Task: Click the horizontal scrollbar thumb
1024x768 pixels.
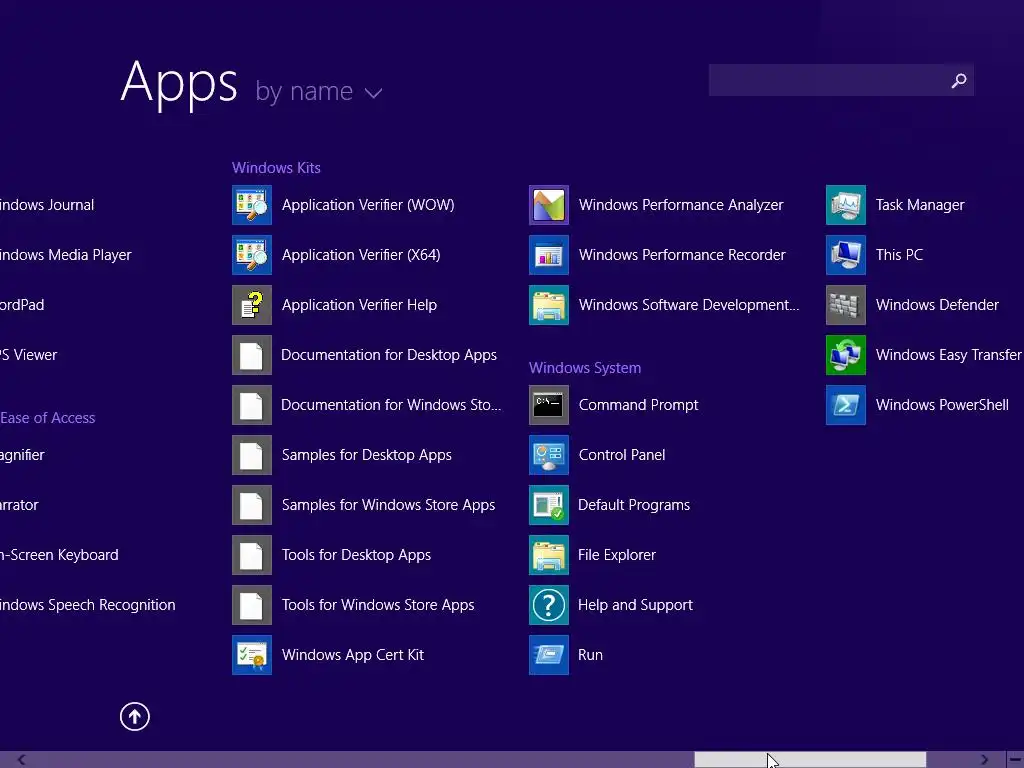Action: pyautogui.click(x=810, y=760)
